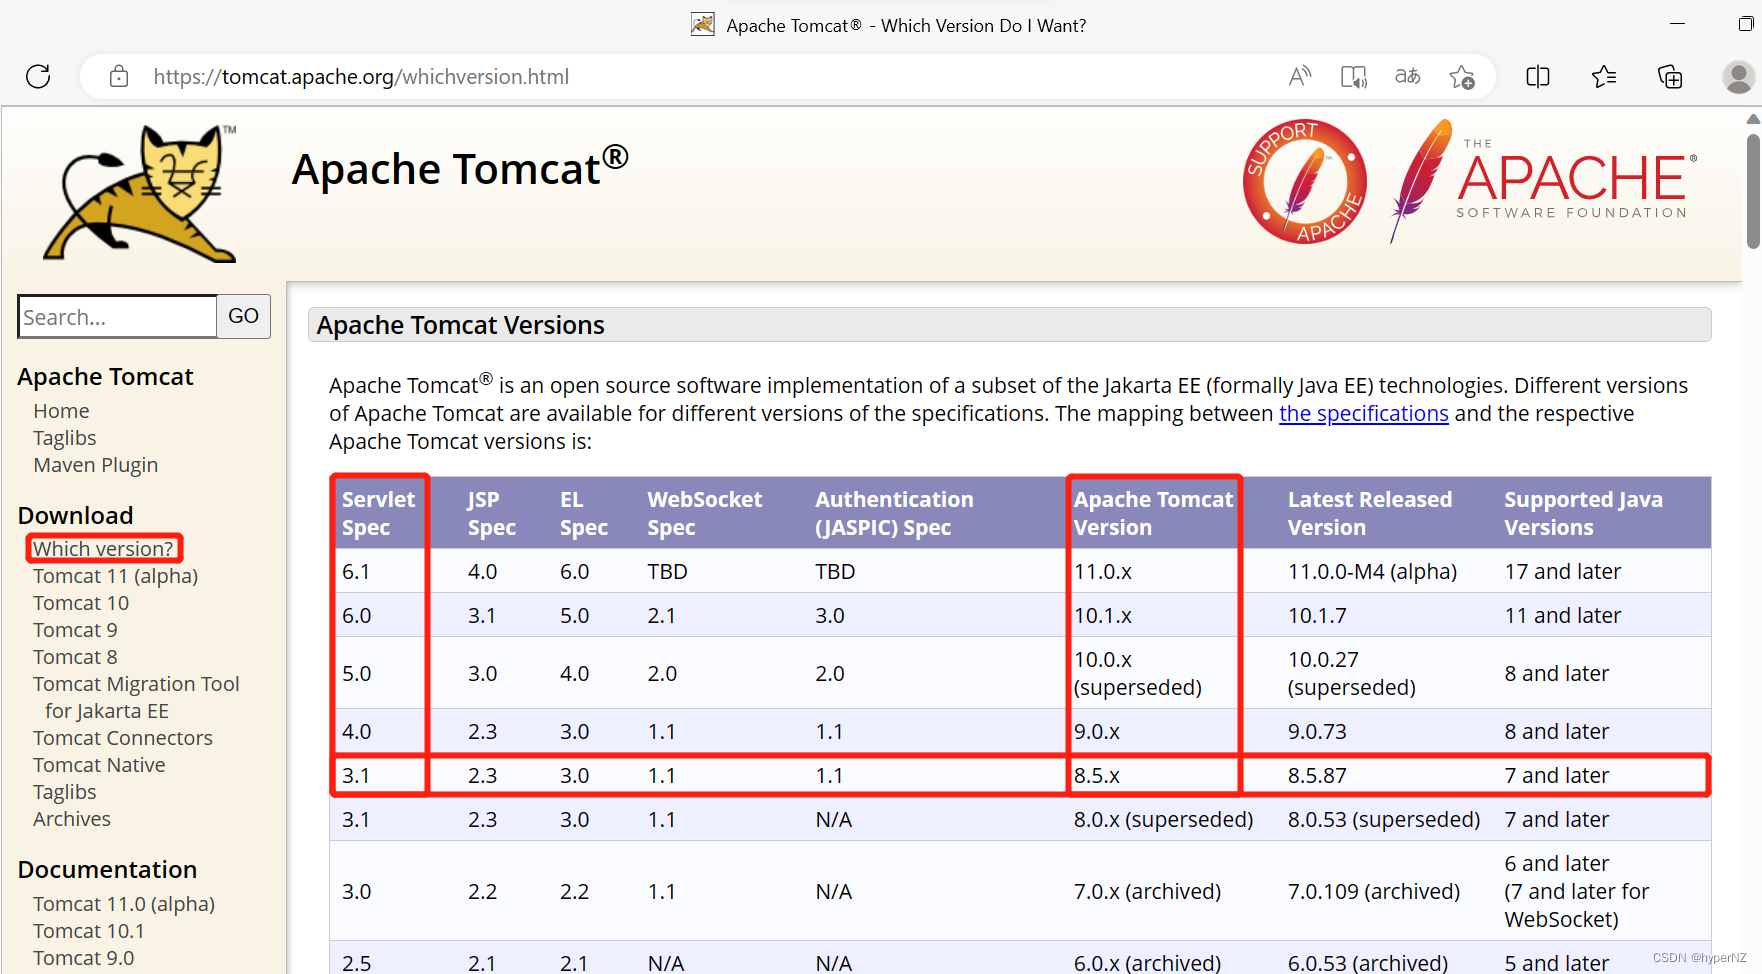Click the Support Apache round badge
Viewport: 1762px width, 974px height.
click(x=1305, y=181)
